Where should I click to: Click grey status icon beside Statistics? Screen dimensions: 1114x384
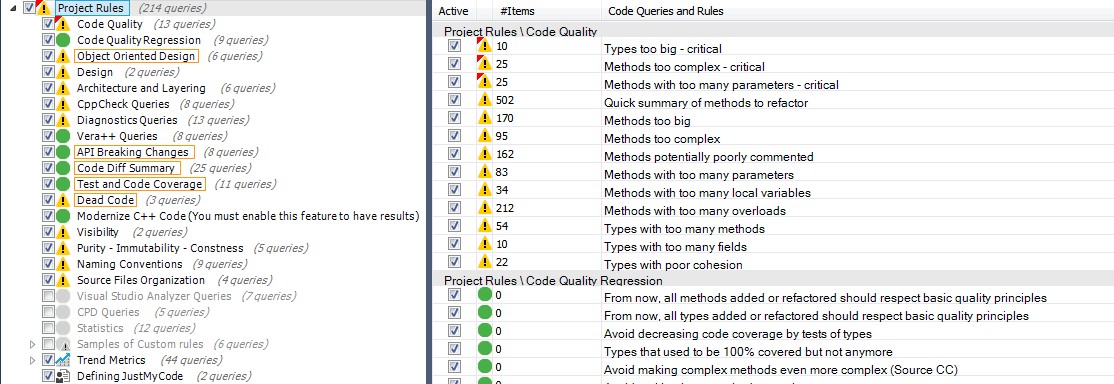pyautogui.click(x=63, y=328)
